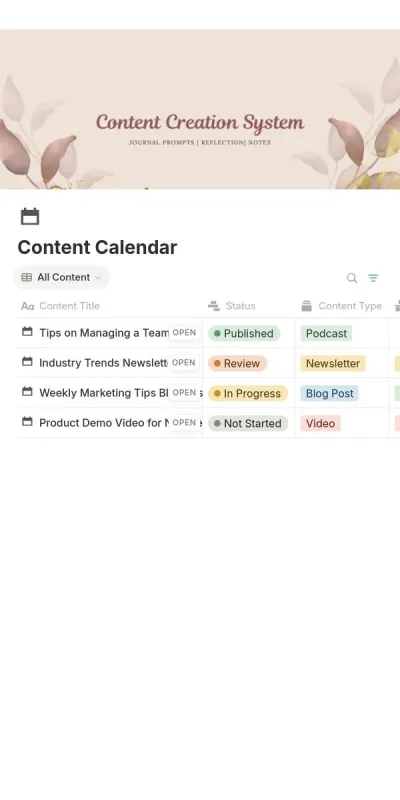Image resolution: width=400 pixels, height=800 pixels.
Task: Click the calendar icon on Product Demo Video row
Action: click(x=27, y=422)
